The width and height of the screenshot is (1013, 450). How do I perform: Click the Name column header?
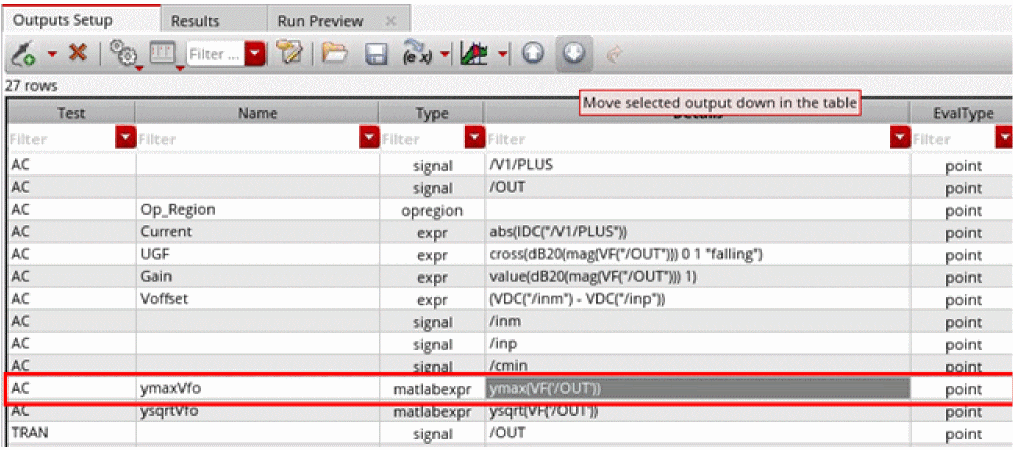click(x=257, y=114)
